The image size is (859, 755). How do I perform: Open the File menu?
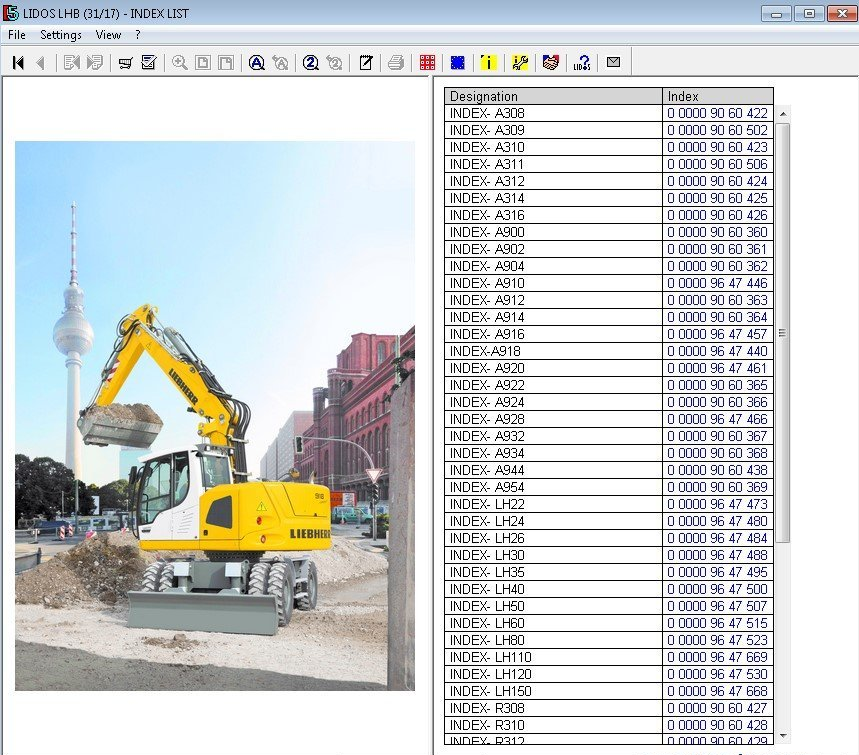(x=17, y=35)
